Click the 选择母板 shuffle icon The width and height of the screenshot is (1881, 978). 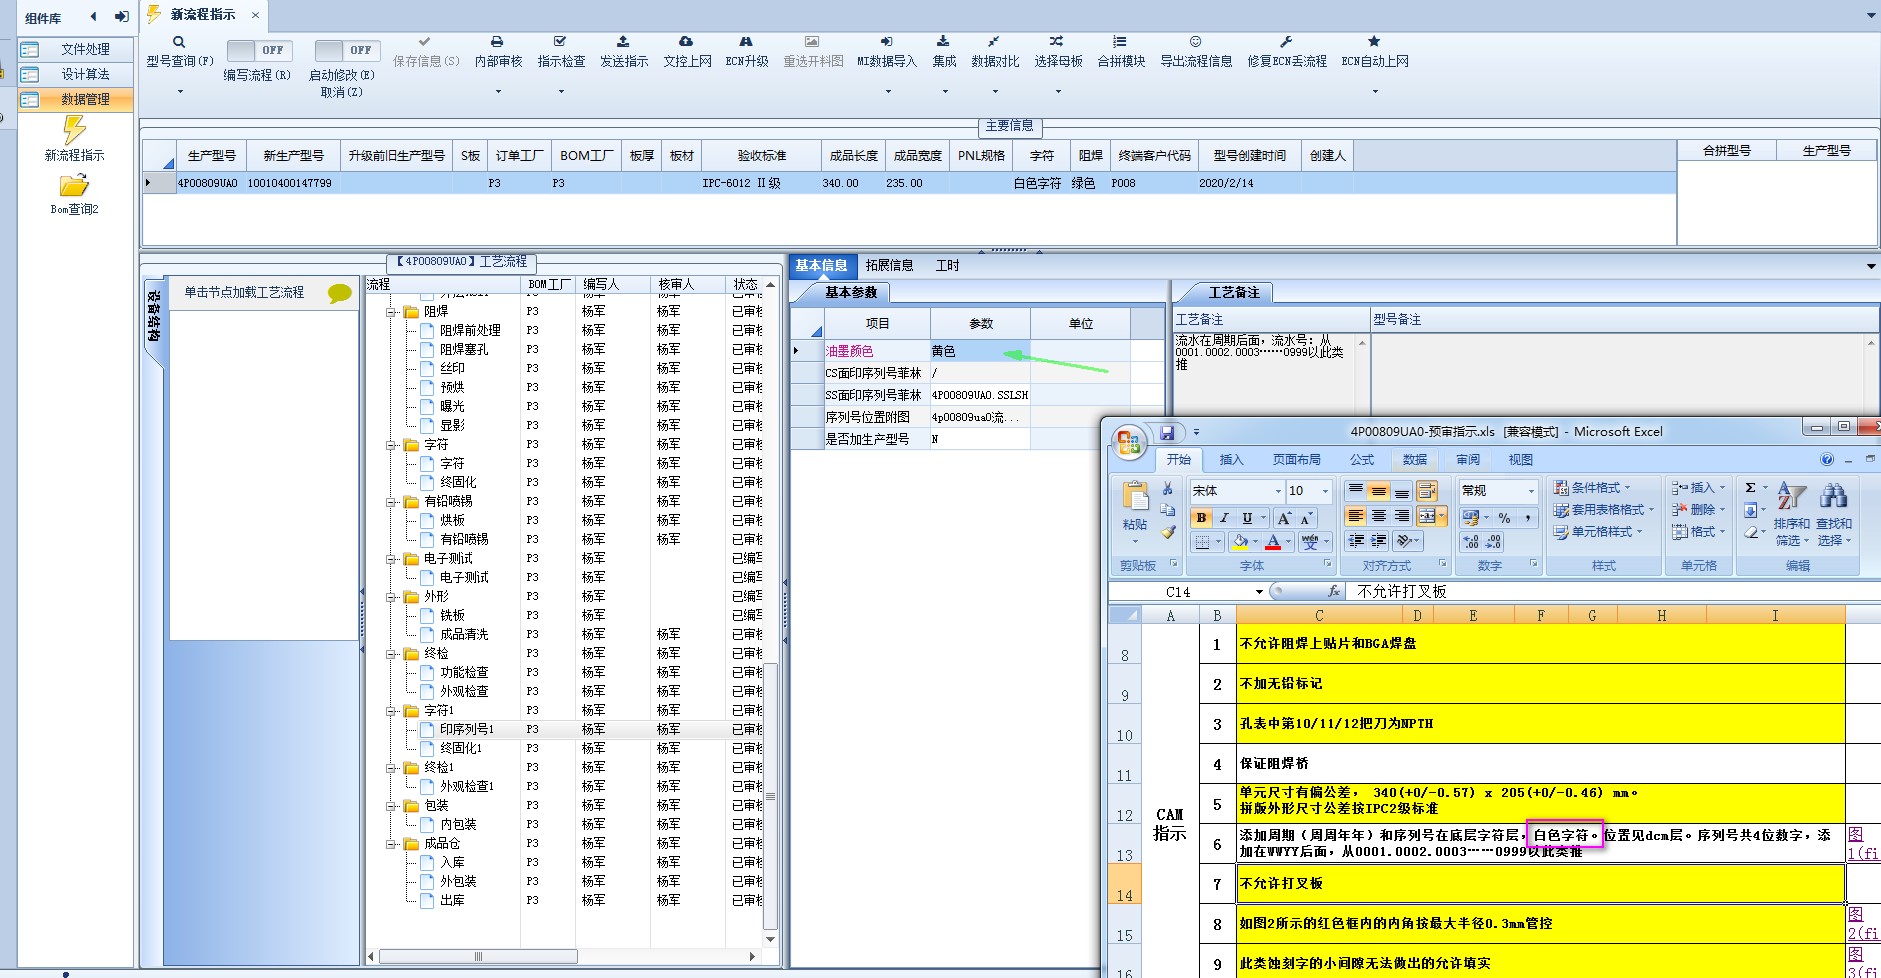coord(1057,42)
